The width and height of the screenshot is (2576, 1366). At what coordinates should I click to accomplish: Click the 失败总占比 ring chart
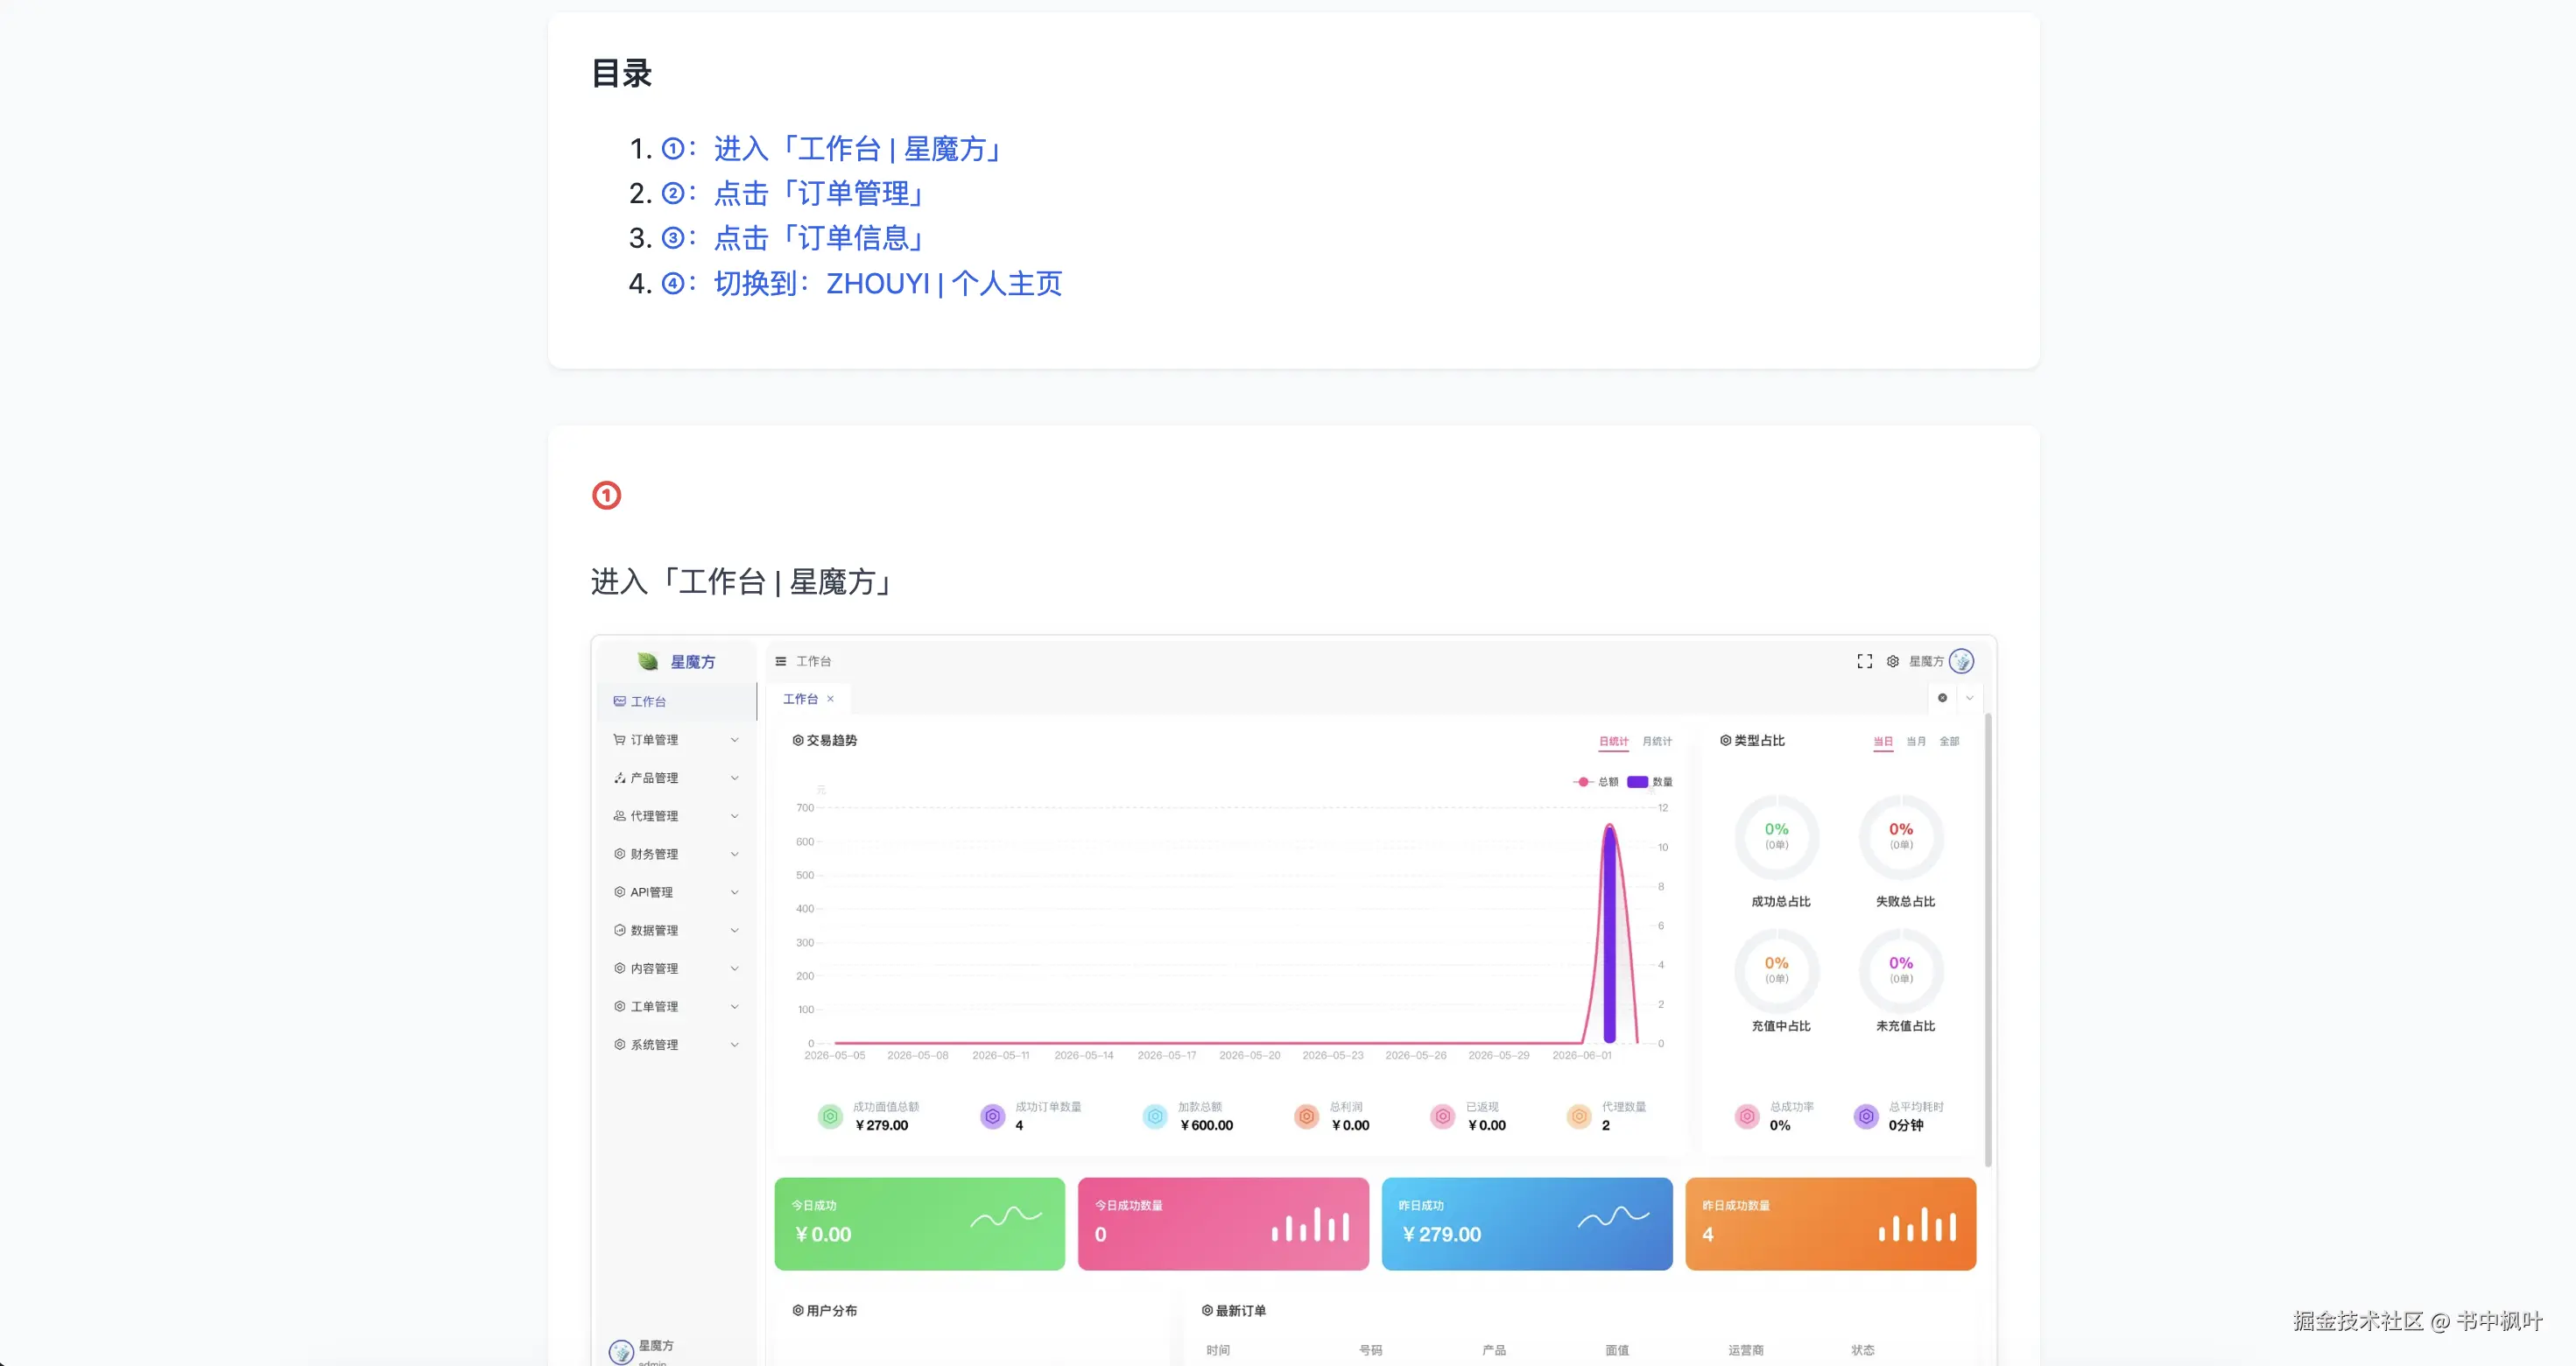tap(1901, 837)
